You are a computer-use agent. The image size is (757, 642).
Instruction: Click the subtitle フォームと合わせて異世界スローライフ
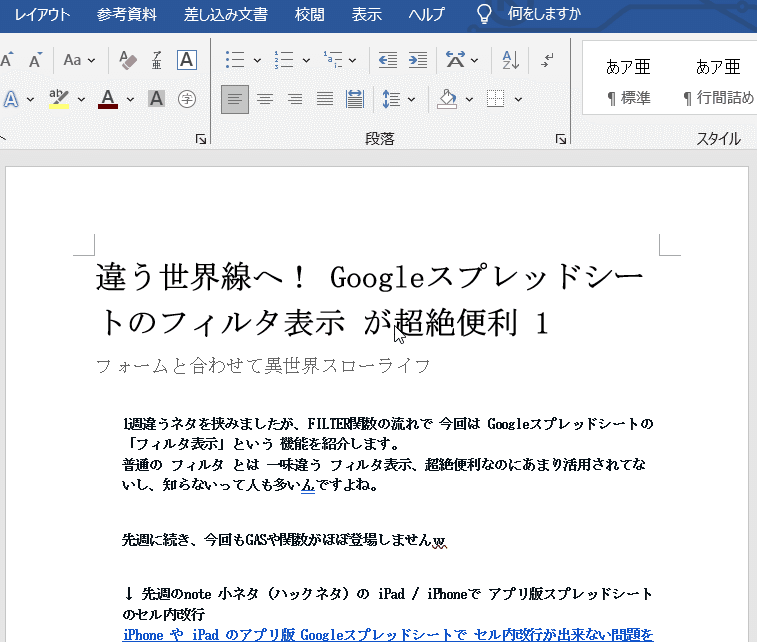[x=263, y=366]
